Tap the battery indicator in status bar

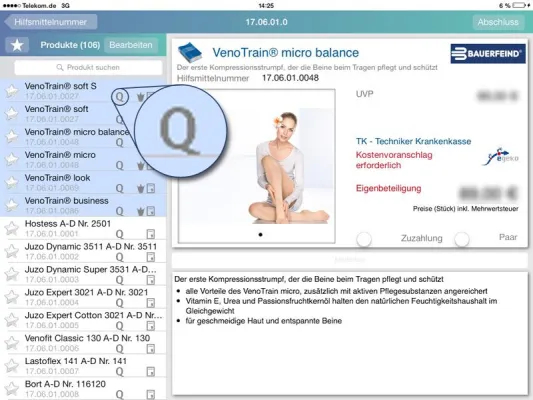520,5
